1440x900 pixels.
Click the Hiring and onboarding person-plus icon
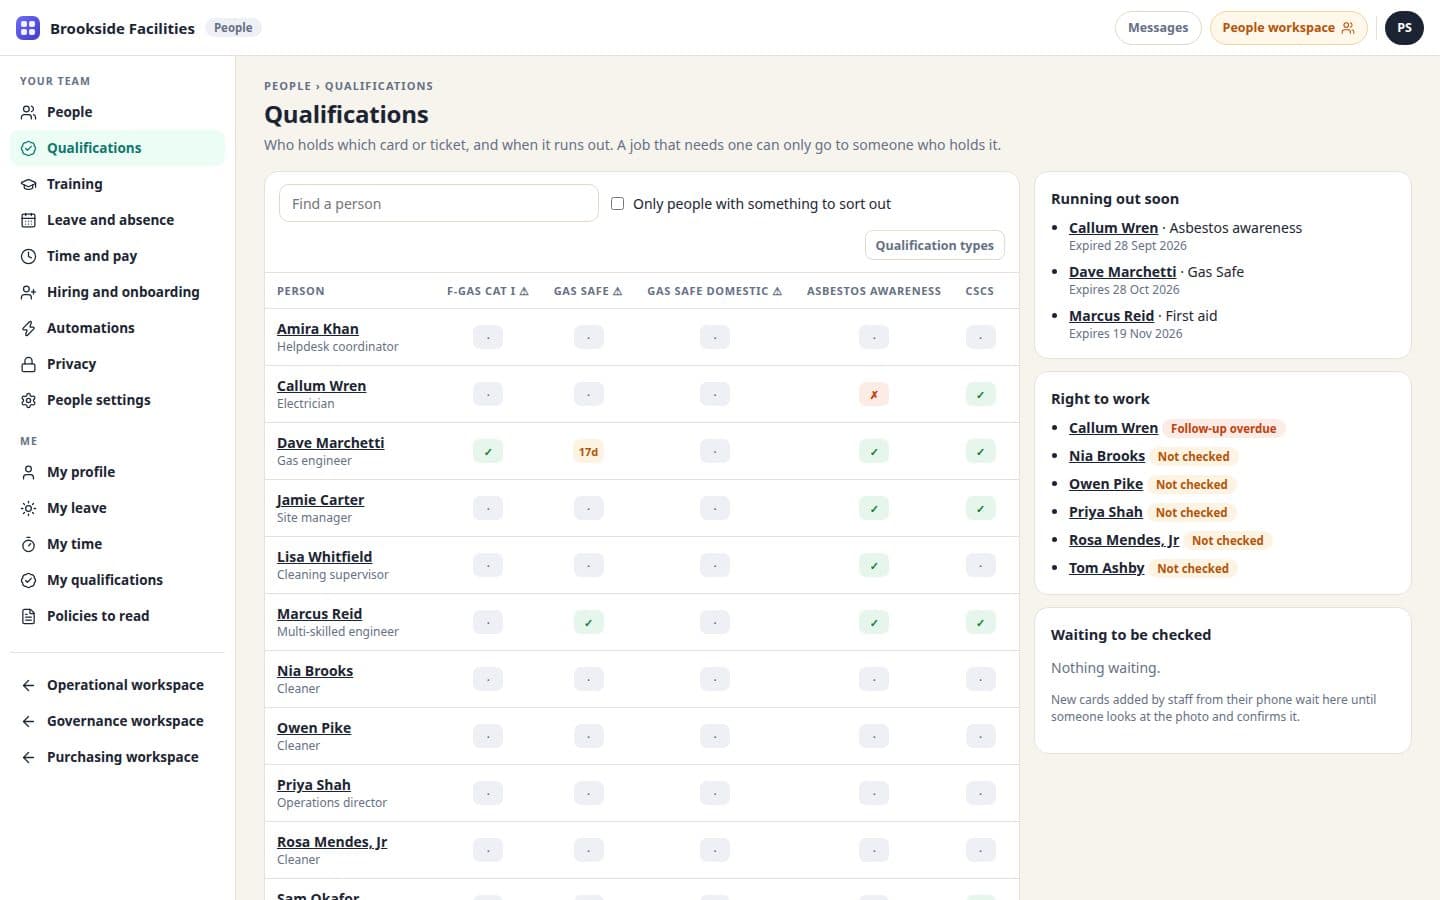coord(29,292)
